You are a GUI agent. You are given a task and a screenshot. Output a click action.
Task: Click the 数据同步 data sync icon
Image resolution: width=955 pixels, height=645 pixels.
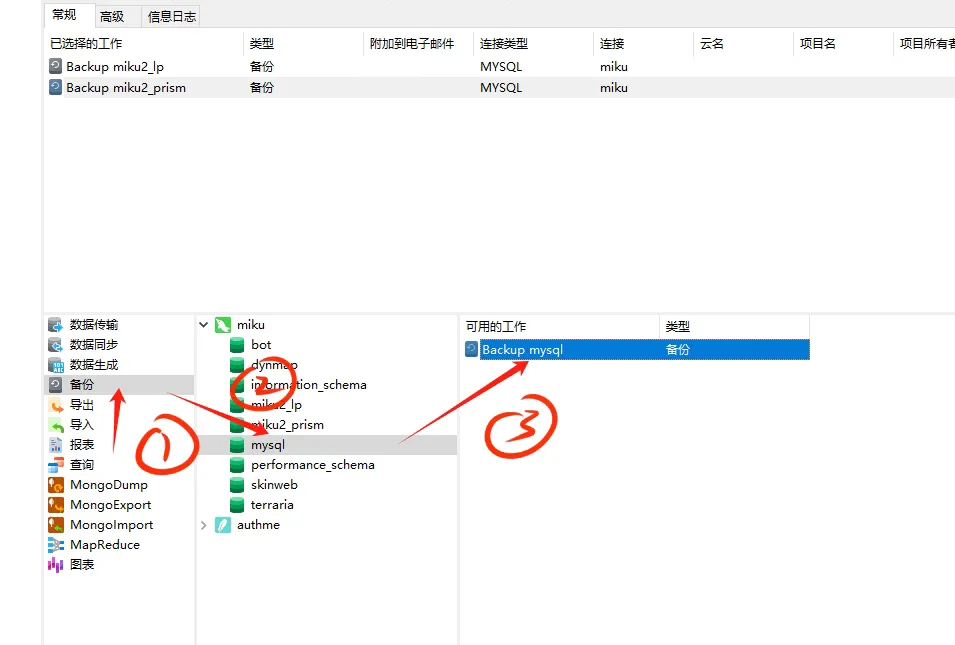[56, 345]
